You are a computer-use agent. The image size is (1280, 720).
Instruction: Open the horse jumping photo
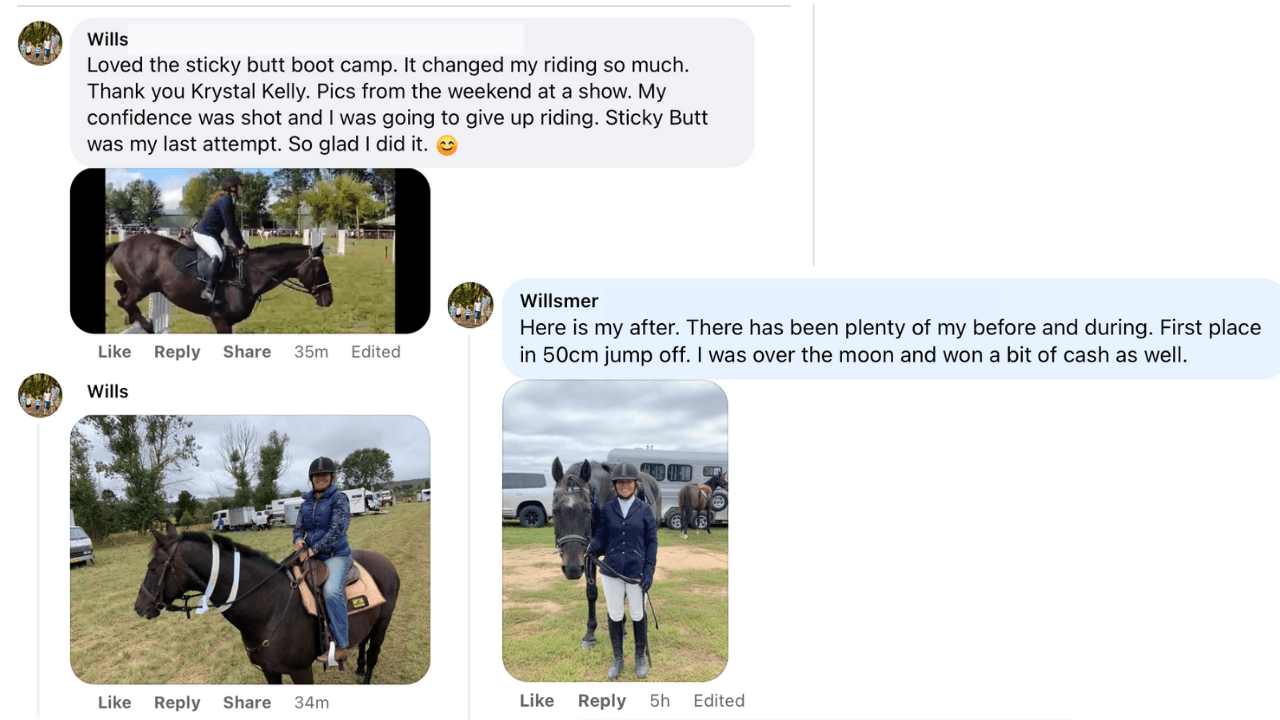pos(250,251)
